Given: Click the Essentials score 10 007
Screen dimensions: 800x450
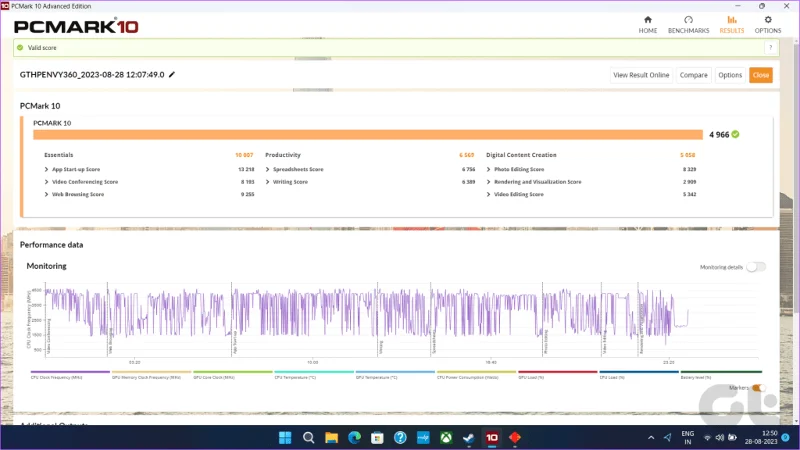Looking at the screenshot, I should [244, 155].
